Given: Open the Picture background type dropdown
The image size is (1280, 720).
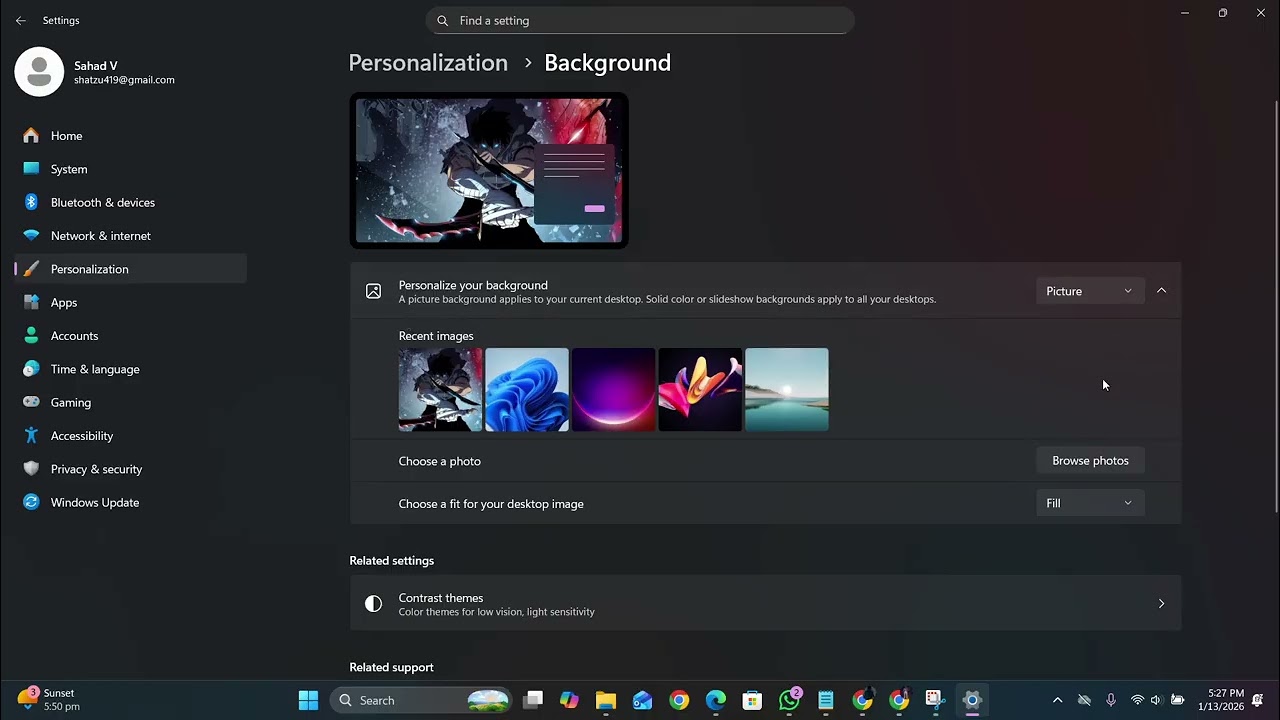Looking at the screenshot, I should tap(1090, 291).
